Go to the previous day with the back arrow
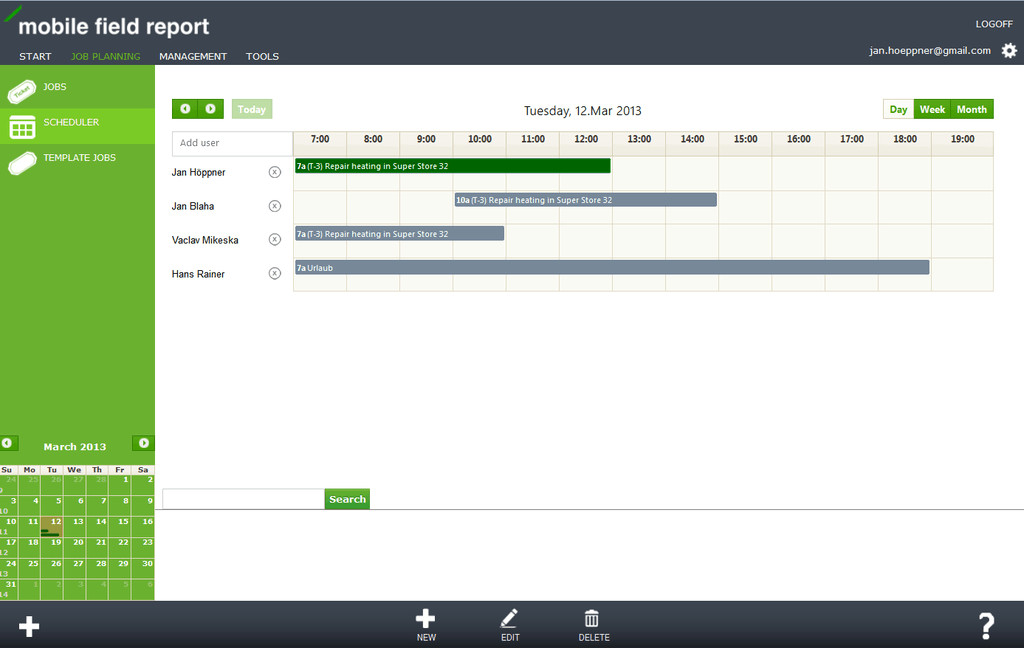 click(x=185, y=108)
